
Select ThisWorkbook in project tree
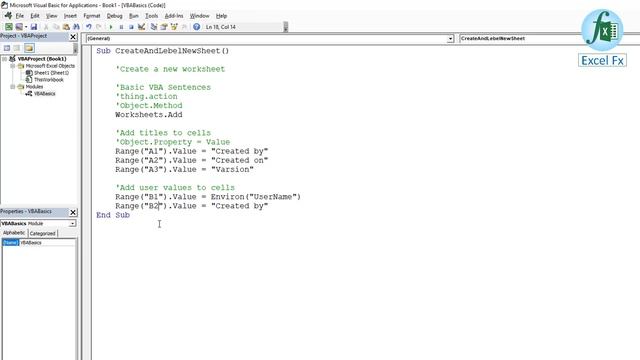pos(49,80)
